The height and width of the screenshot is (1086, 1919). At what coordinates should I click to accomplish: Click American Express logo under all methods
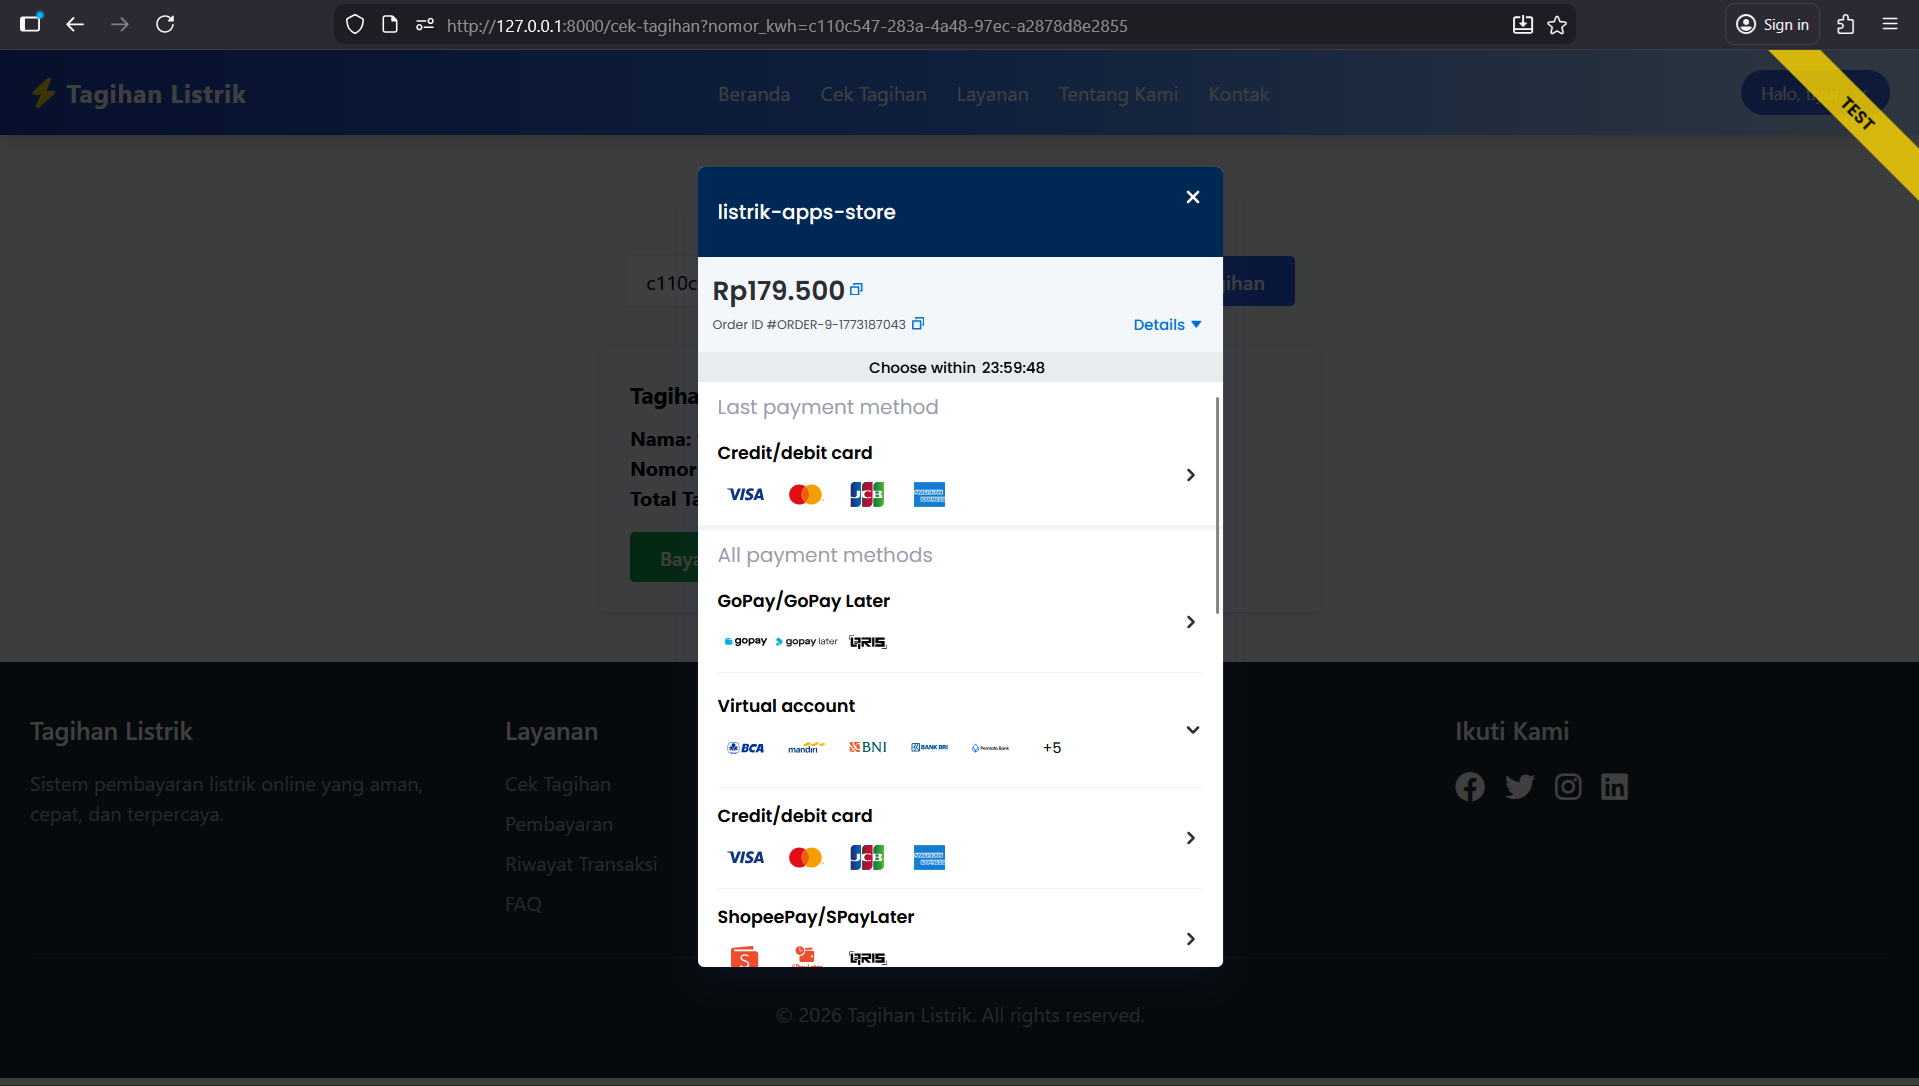929,857
